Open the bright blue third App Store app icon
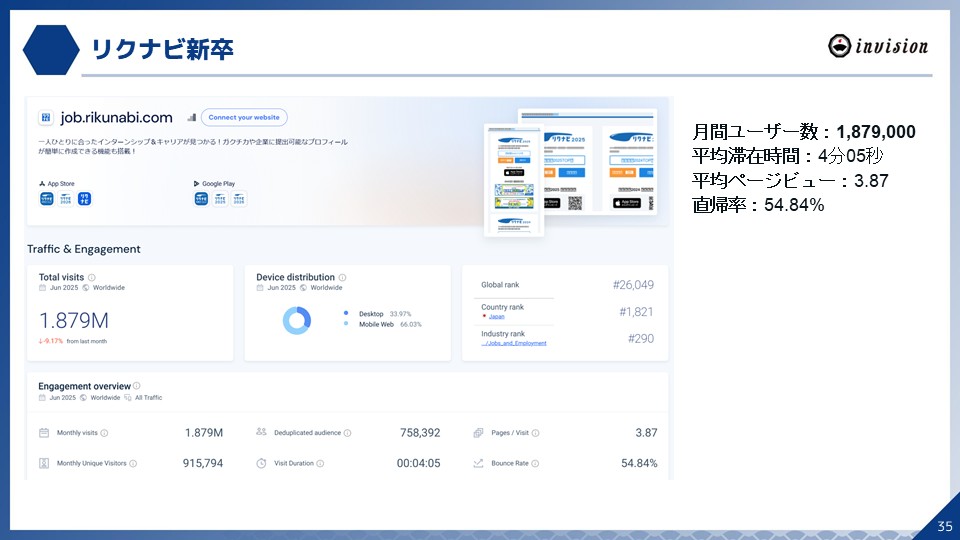 click(x=84, y=198)
